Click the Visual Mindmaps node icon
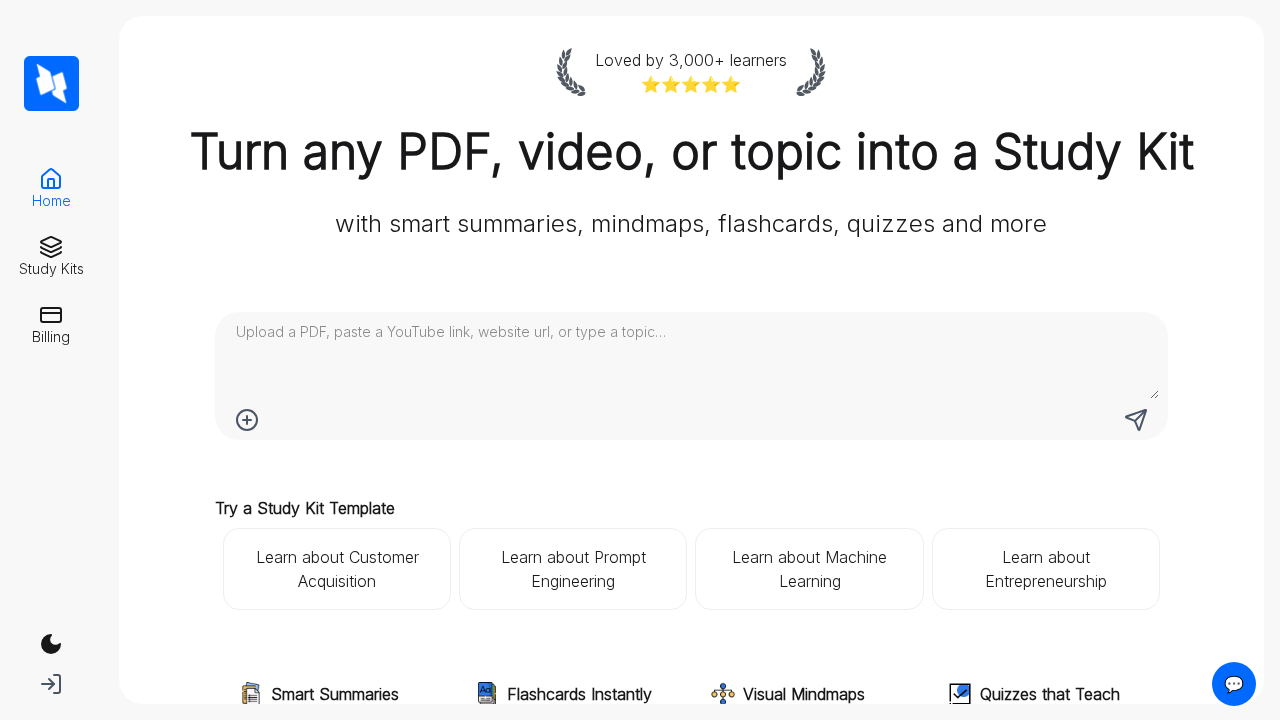 [722, 693]
